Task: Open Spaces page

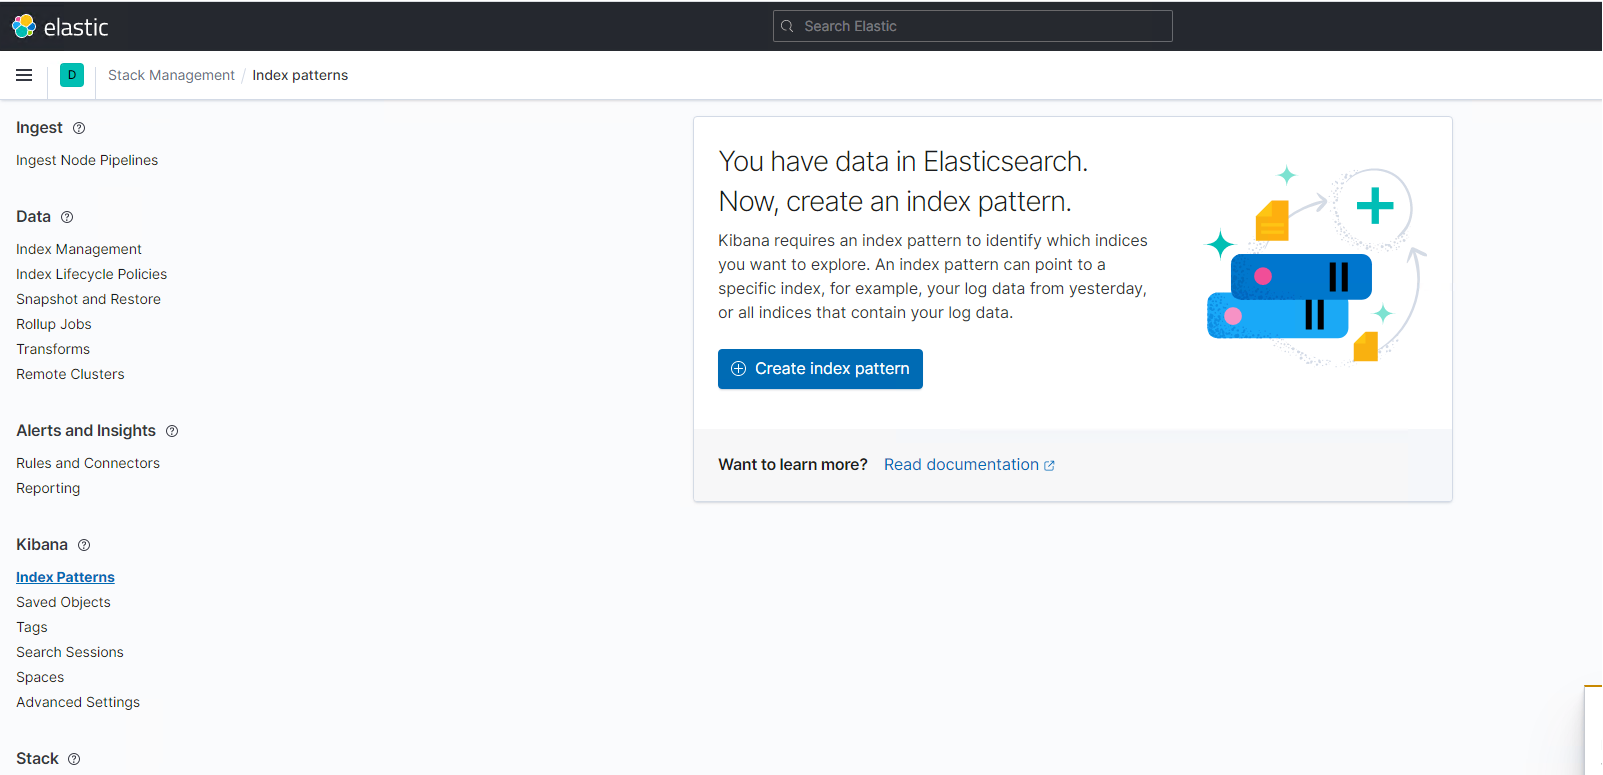Action: coord(40,677)
